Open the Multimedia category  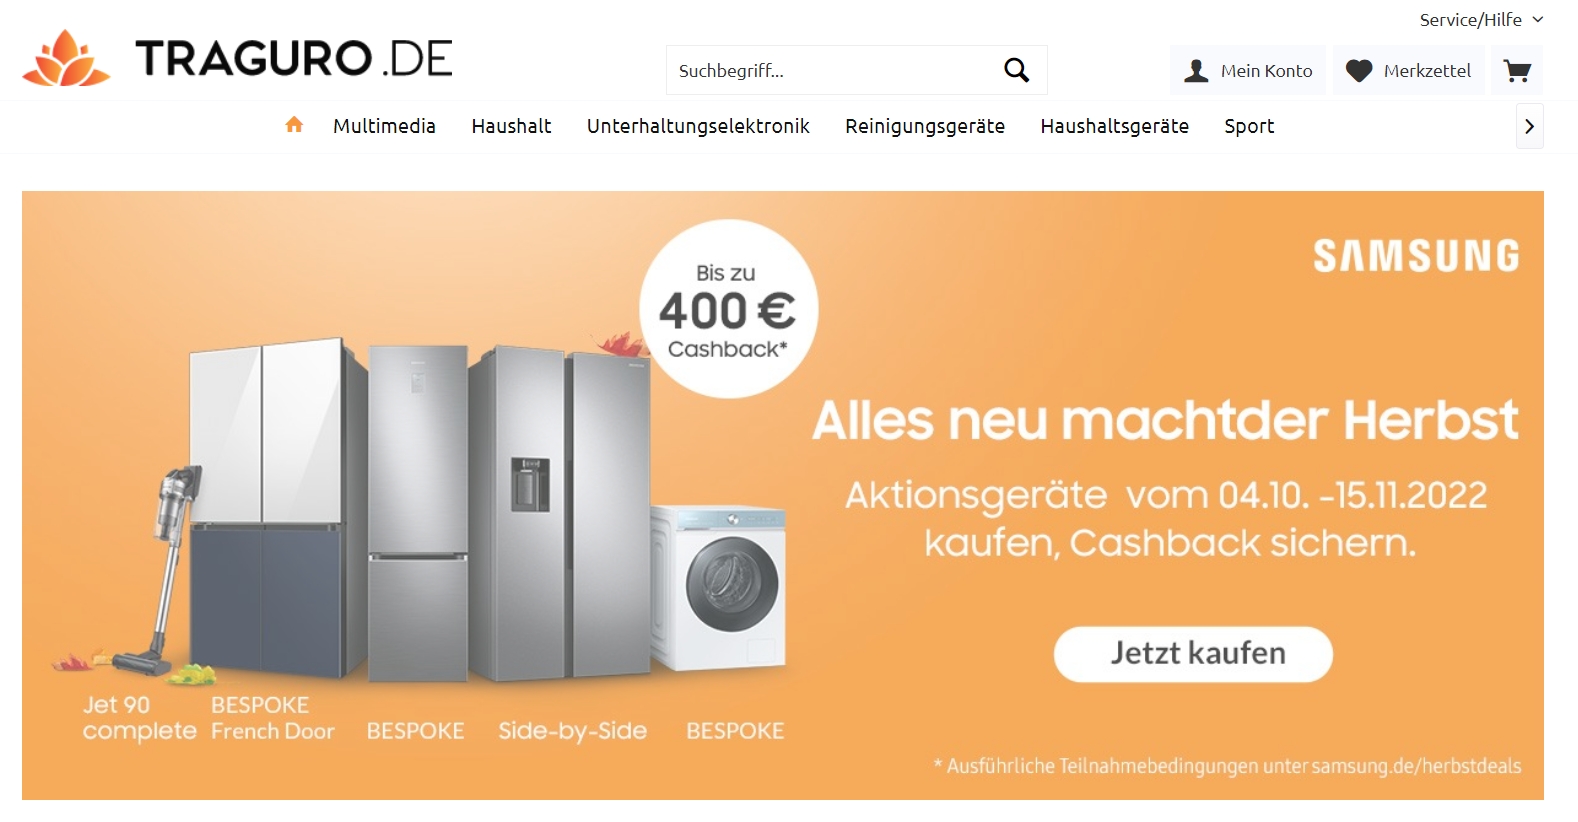384,126
